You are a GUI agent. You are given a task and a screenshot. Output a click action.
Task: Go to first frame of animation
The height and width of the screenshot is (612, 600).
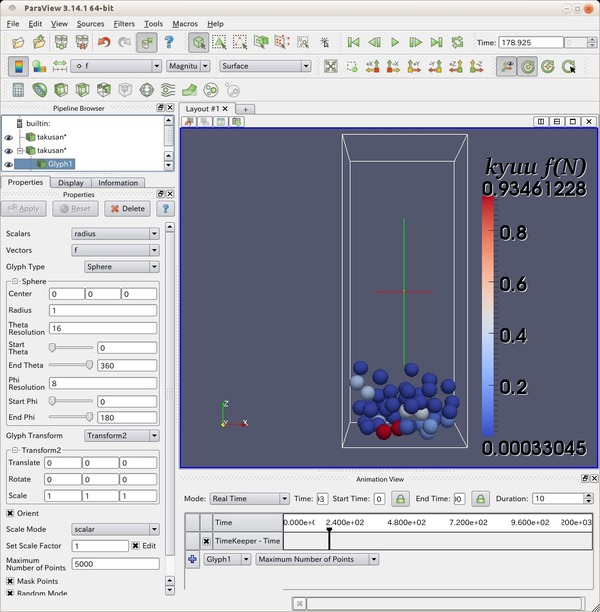tap(353, 42)
